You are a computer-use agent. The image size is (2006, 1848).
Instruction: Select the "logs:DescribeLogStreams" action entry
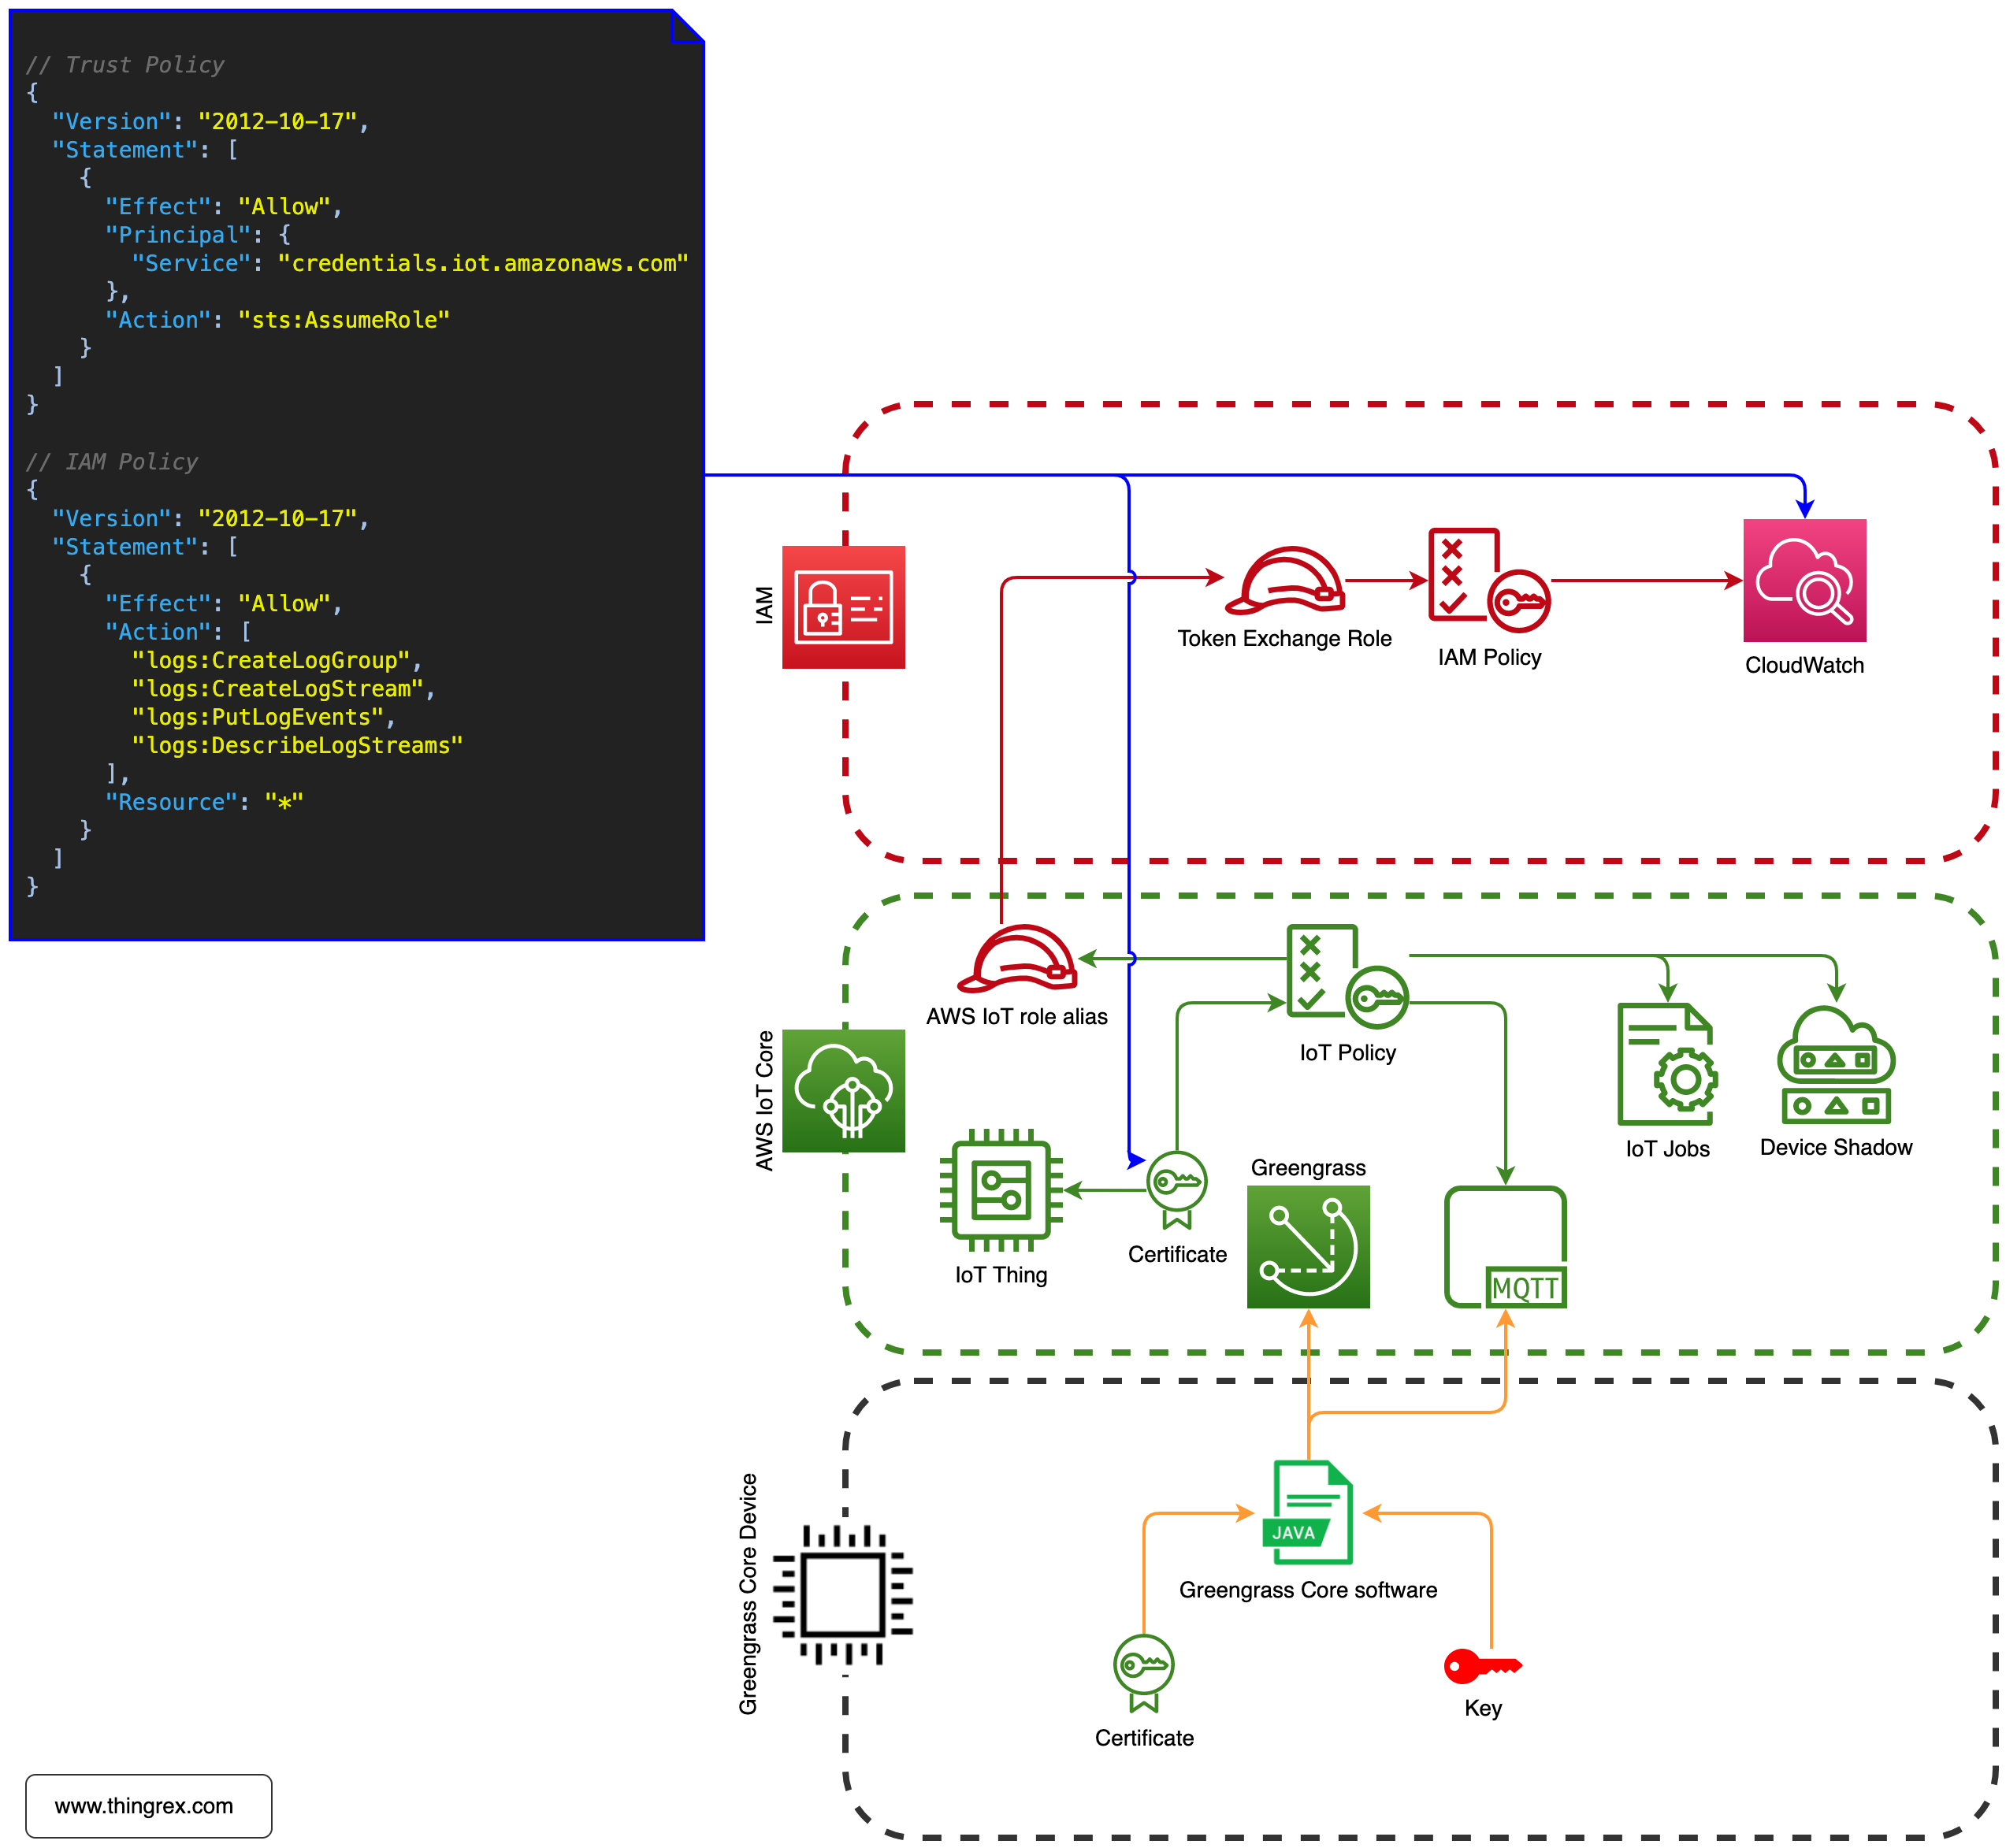click(x=297, y=746)
